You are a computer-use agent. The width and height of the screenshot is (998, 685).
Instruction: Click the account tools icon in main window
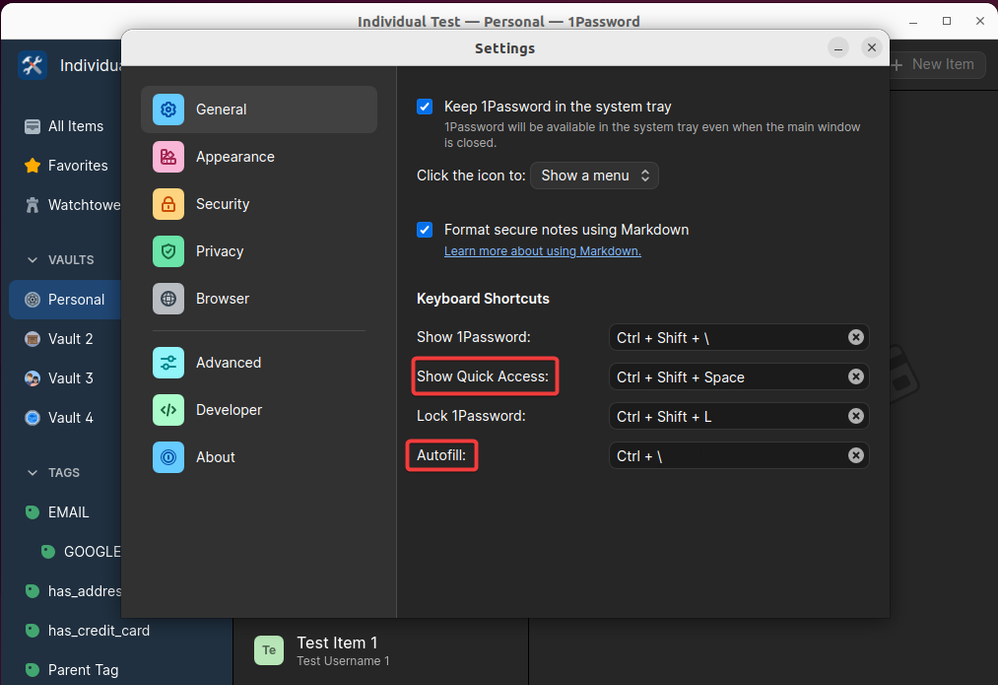point(32,65)
